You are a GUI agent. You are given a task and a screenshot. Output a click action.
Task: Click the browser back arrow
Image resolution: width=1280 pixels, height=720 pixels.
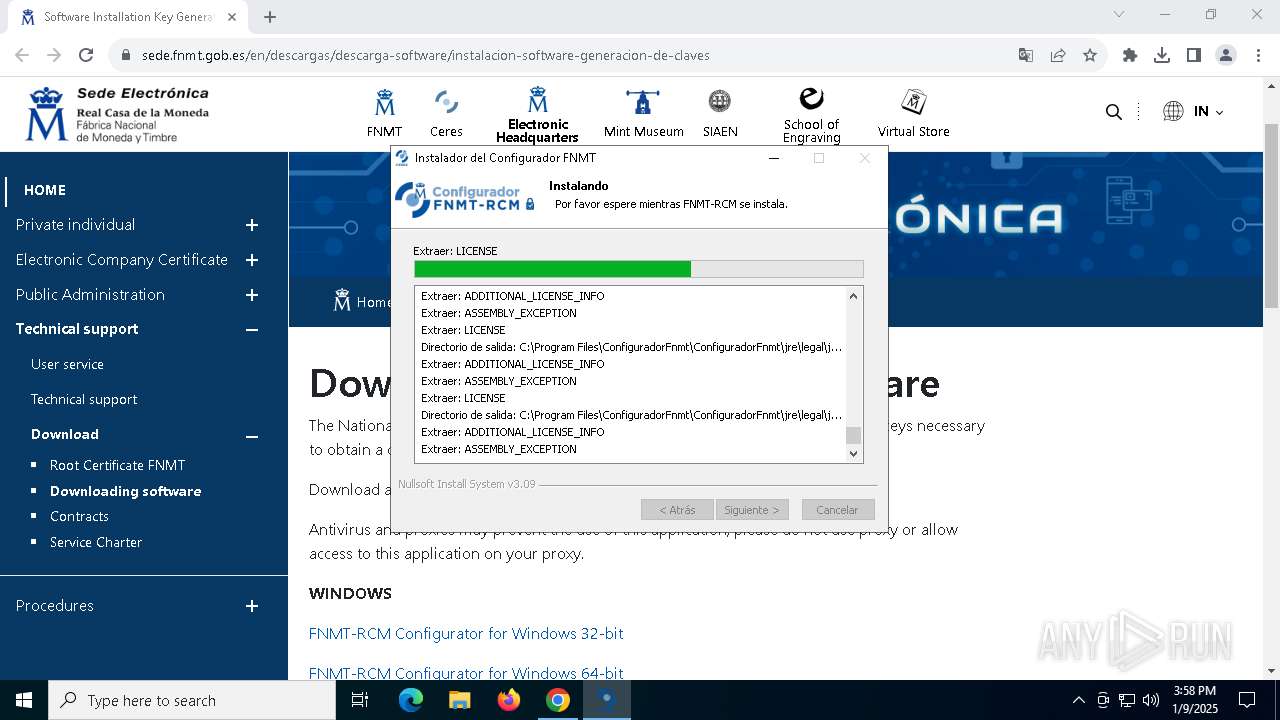click(x=22, y=55)
